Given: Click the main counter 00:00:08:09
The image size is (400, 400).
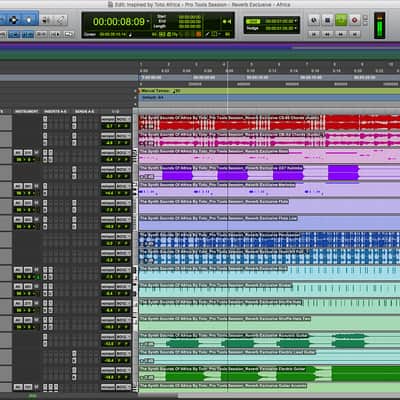Looking at the screenshot, I should pos(119,22).
